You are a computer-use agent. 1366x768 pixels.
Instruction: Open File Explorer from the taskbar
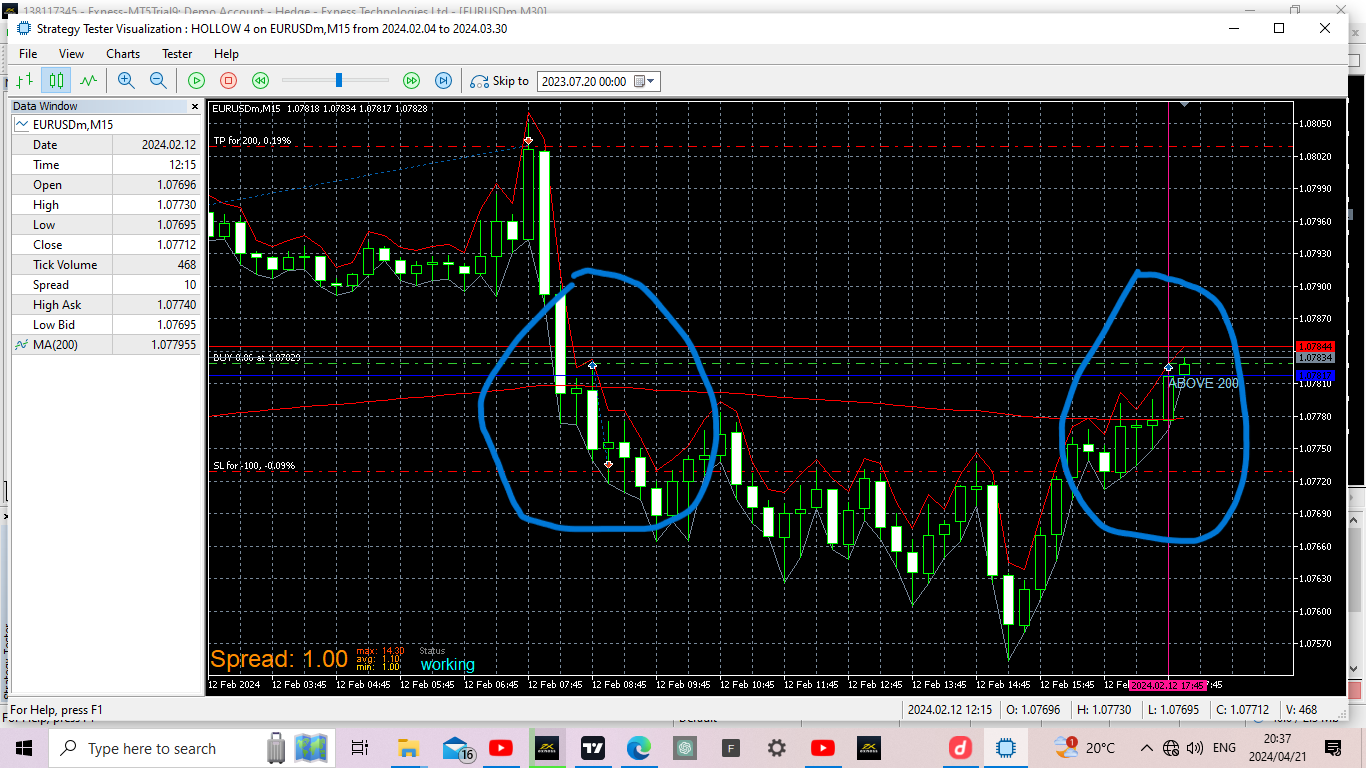pyautogui.click(x=408, y=748)
